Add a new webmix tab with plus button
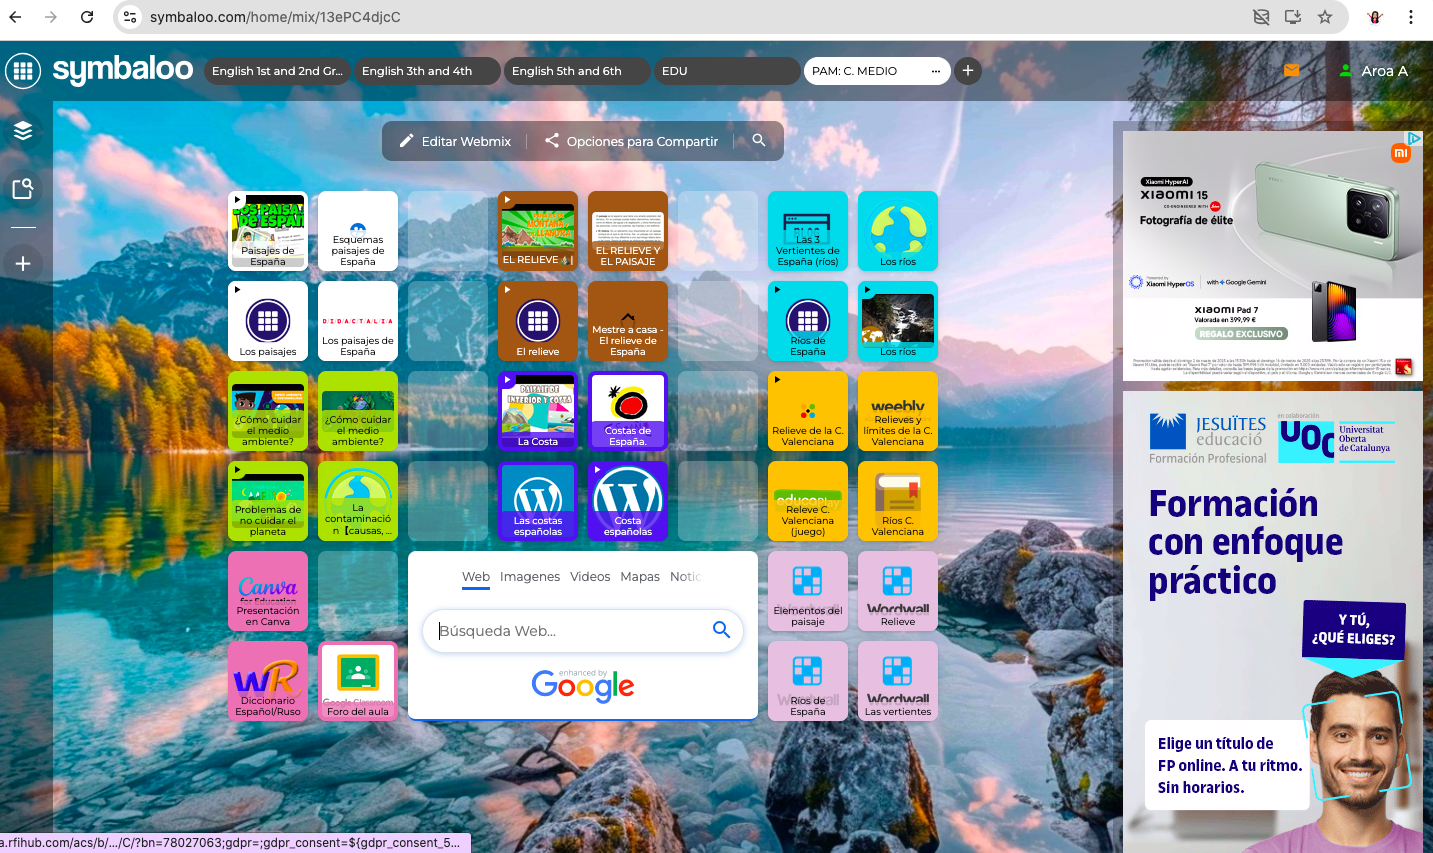The width and height of the screenshot is (1433, 853). pos(967,71)
